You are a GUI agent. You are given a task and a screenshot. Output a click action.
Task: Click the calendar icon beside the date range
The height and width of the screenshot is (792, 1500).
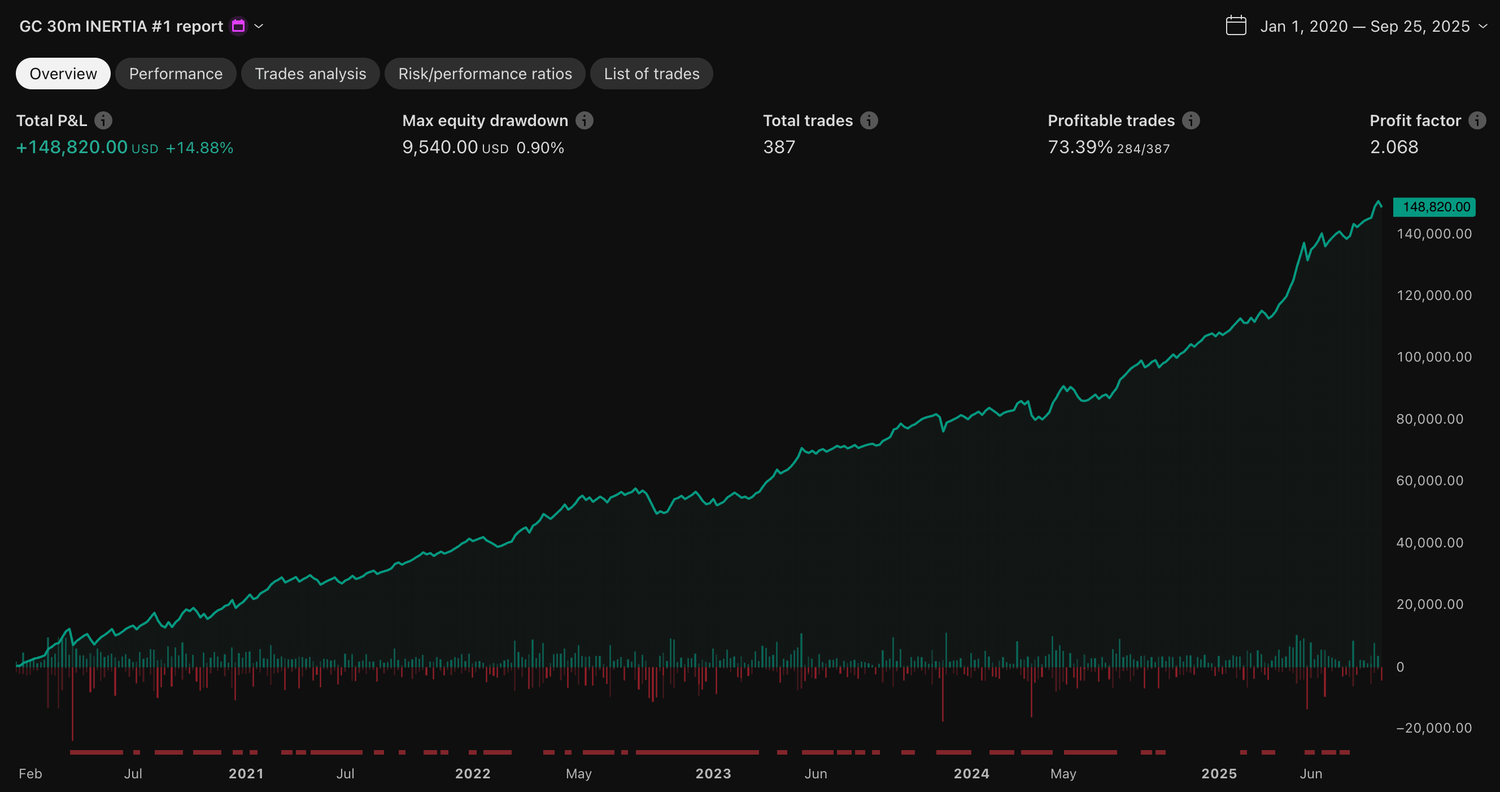pyautogui.click(x=1236, y=26)
